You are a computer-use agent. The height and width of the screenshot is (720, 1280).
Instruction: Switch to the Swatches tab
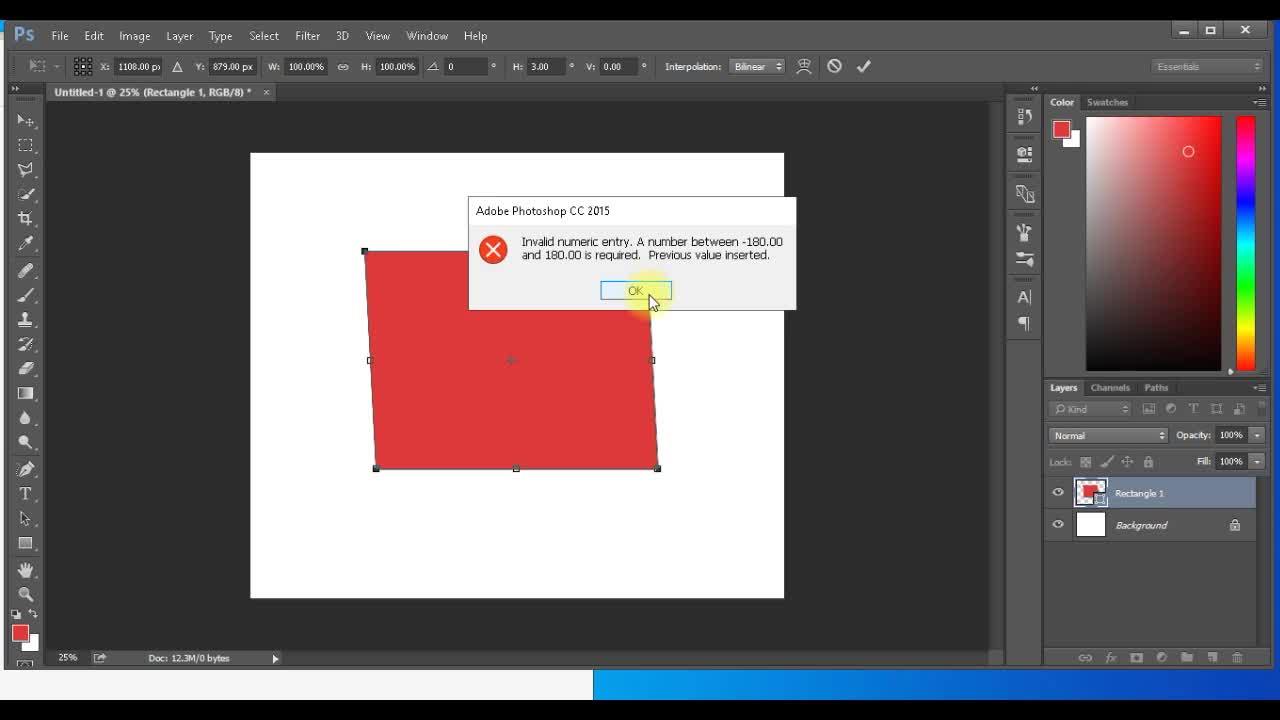(1107, 102)
